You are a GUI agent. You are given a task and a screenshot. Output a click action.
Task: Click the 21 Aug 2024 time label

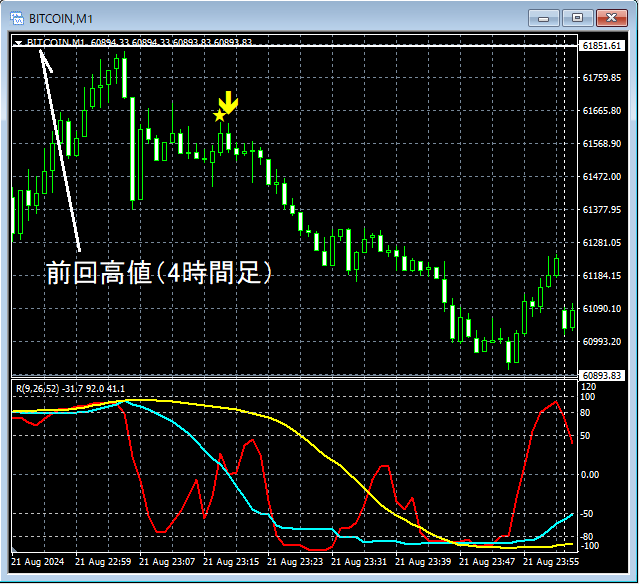click(38, 562)
